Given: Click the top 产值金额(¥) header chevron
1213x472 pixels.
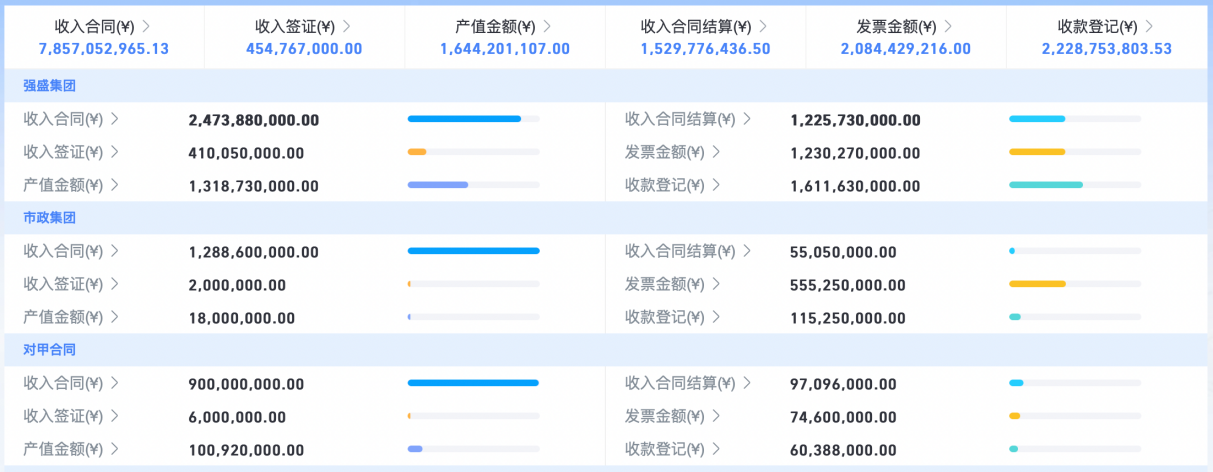Looking at the screenshot, I should coord(548,26).
